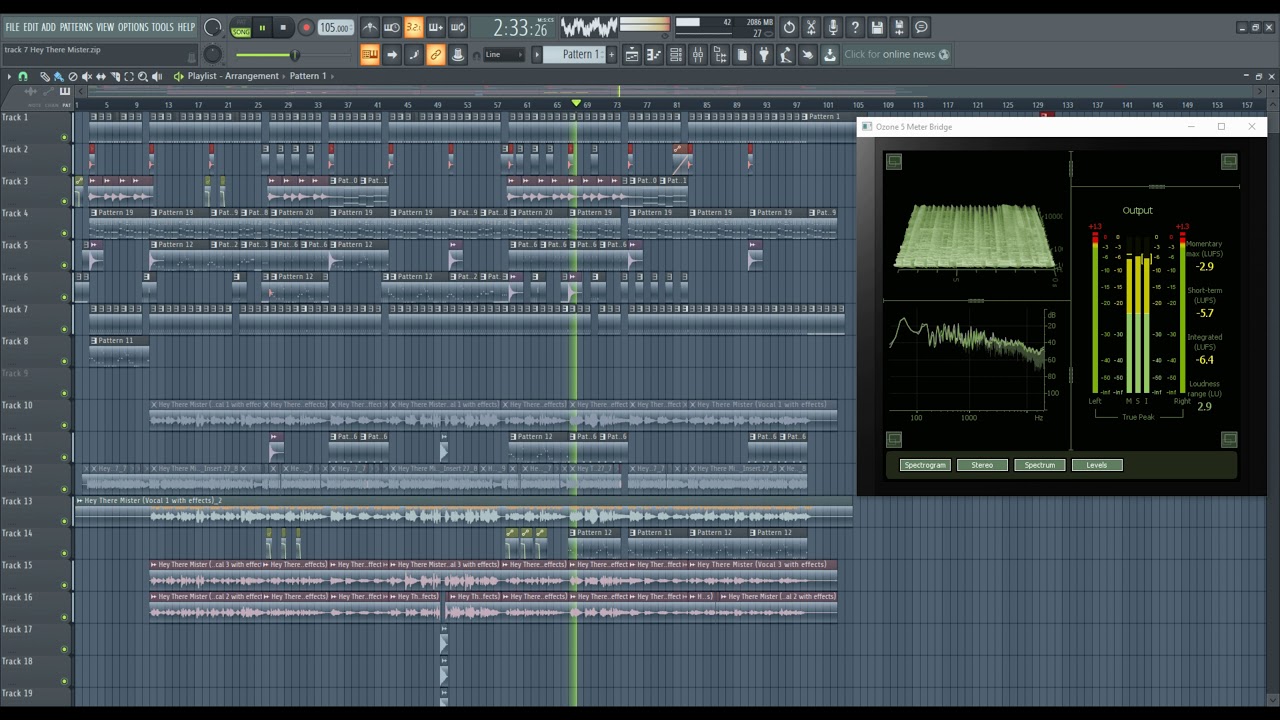Select the Paint brush tool in Playlist

click(58, 76)
